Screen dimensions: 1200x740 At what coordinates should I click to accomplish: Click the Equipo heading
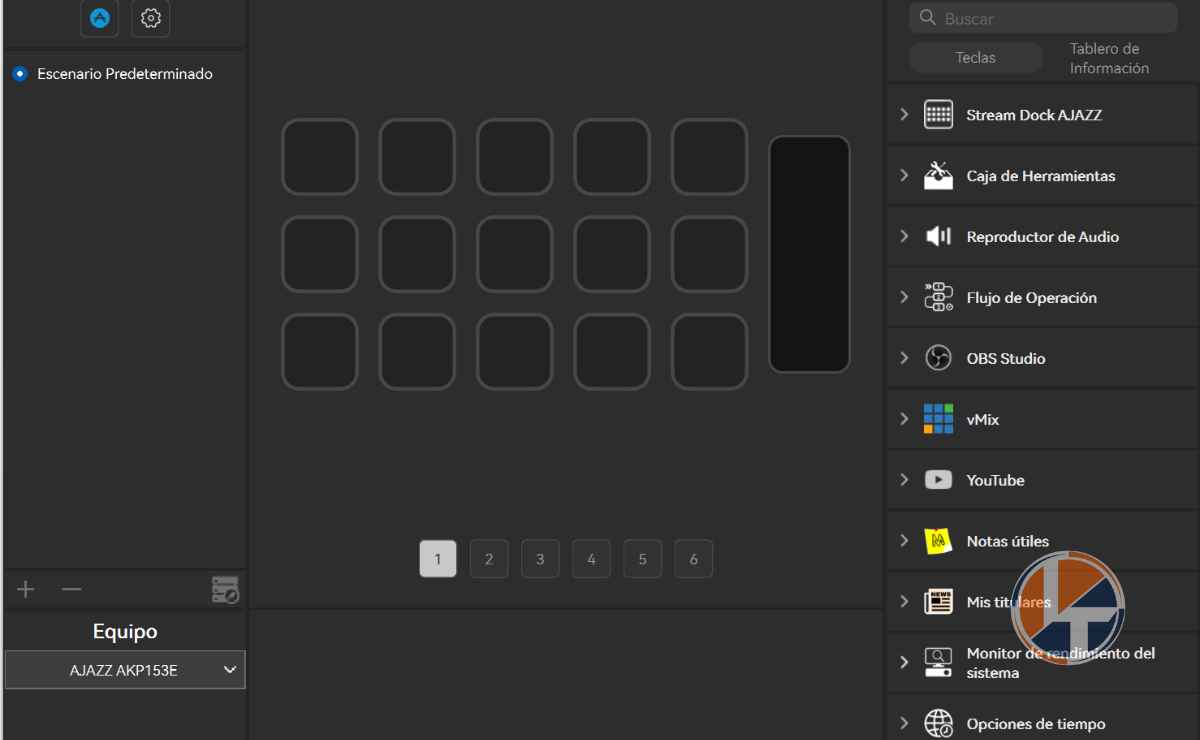(125, 632)
